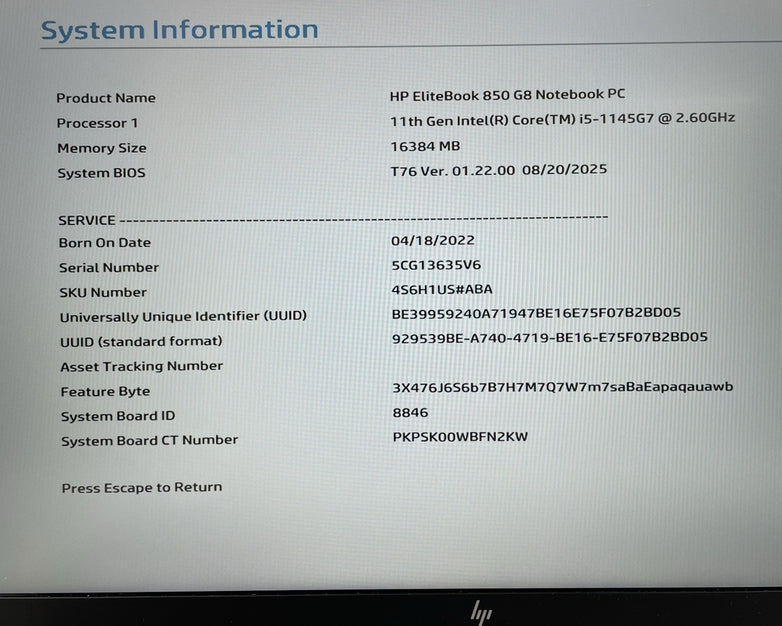Image resolution: width=782 pixels, height=626 pixels.
Task: Select the Product Name label
Action: click(106, 98)
